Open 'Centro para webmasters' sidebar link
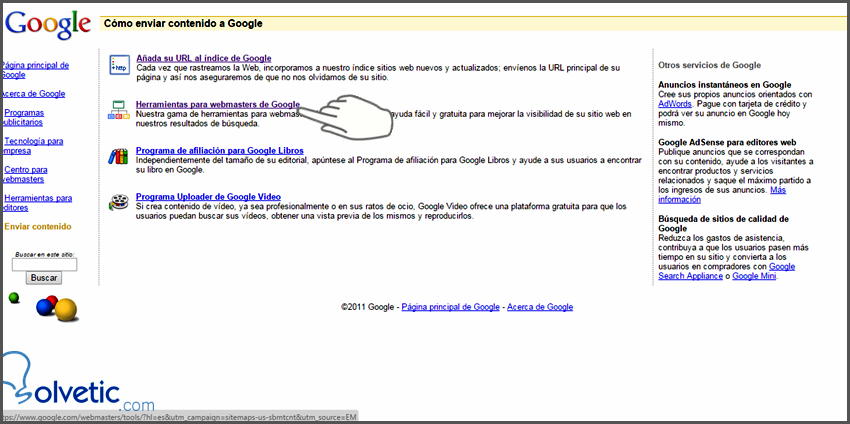Screen dimensions: 850x424 tap(25, 175)
